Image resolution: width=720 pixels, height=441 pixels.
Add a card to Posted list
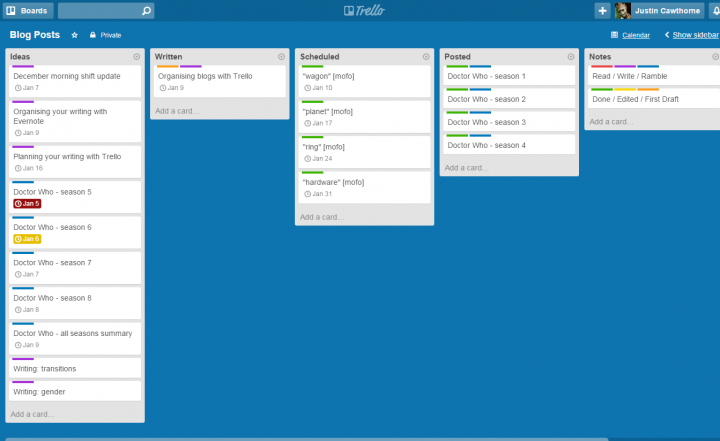click(466, 168)
